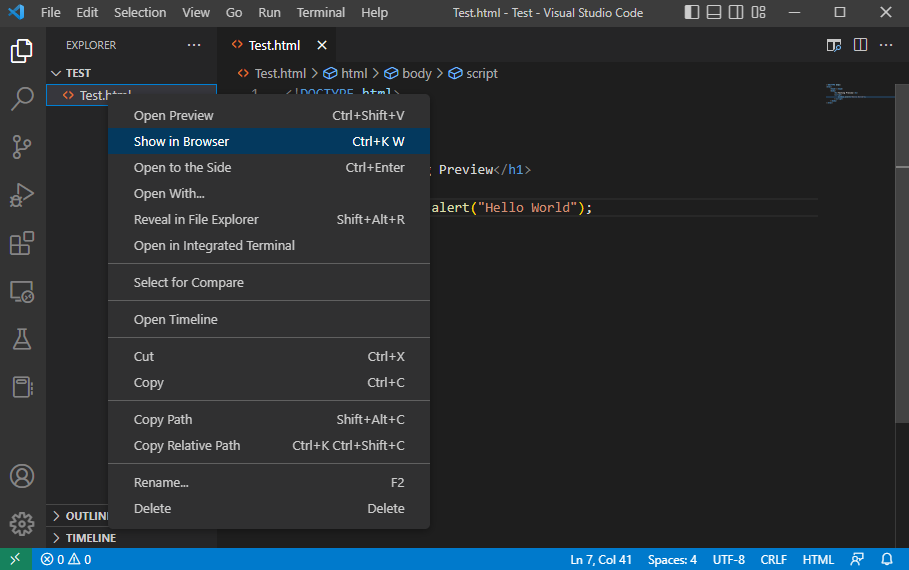Image resolution: width=909 pixels, height=570 pixels.
Task: Open the Accounts menu
Action: point(21,476)
